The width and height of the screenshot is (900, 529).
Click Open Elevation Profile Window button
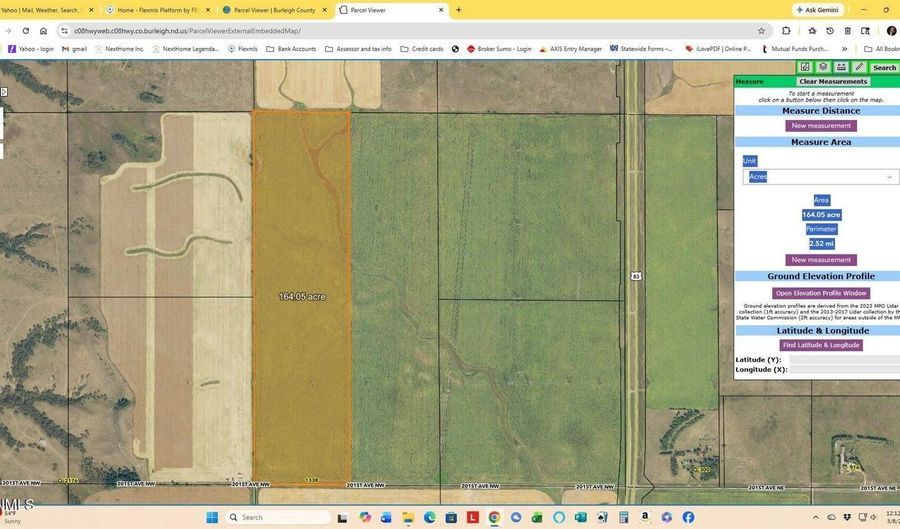tap(821, 293)
